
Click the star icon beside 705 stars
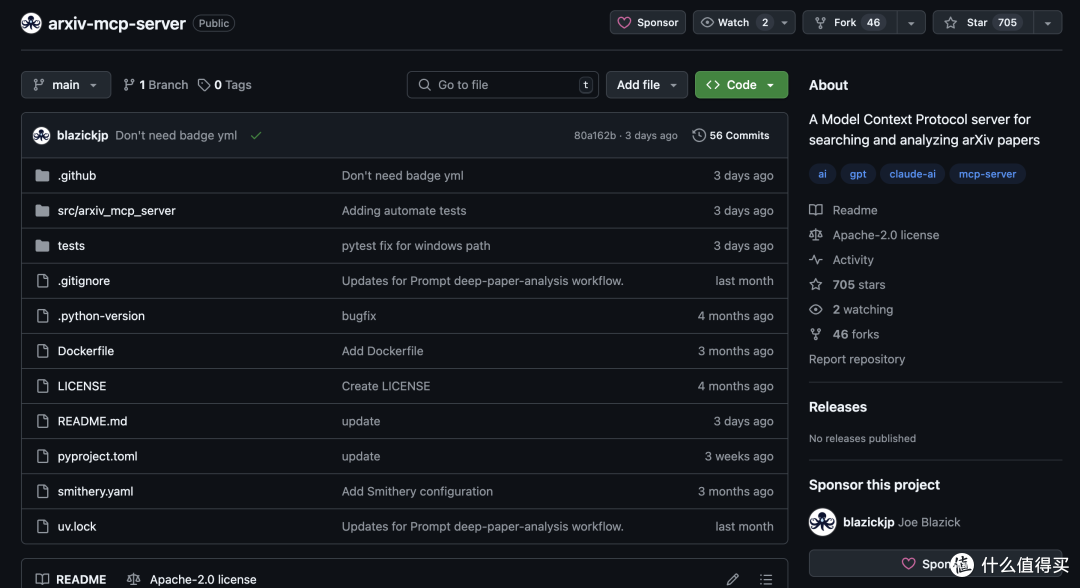tap(816, 284)
